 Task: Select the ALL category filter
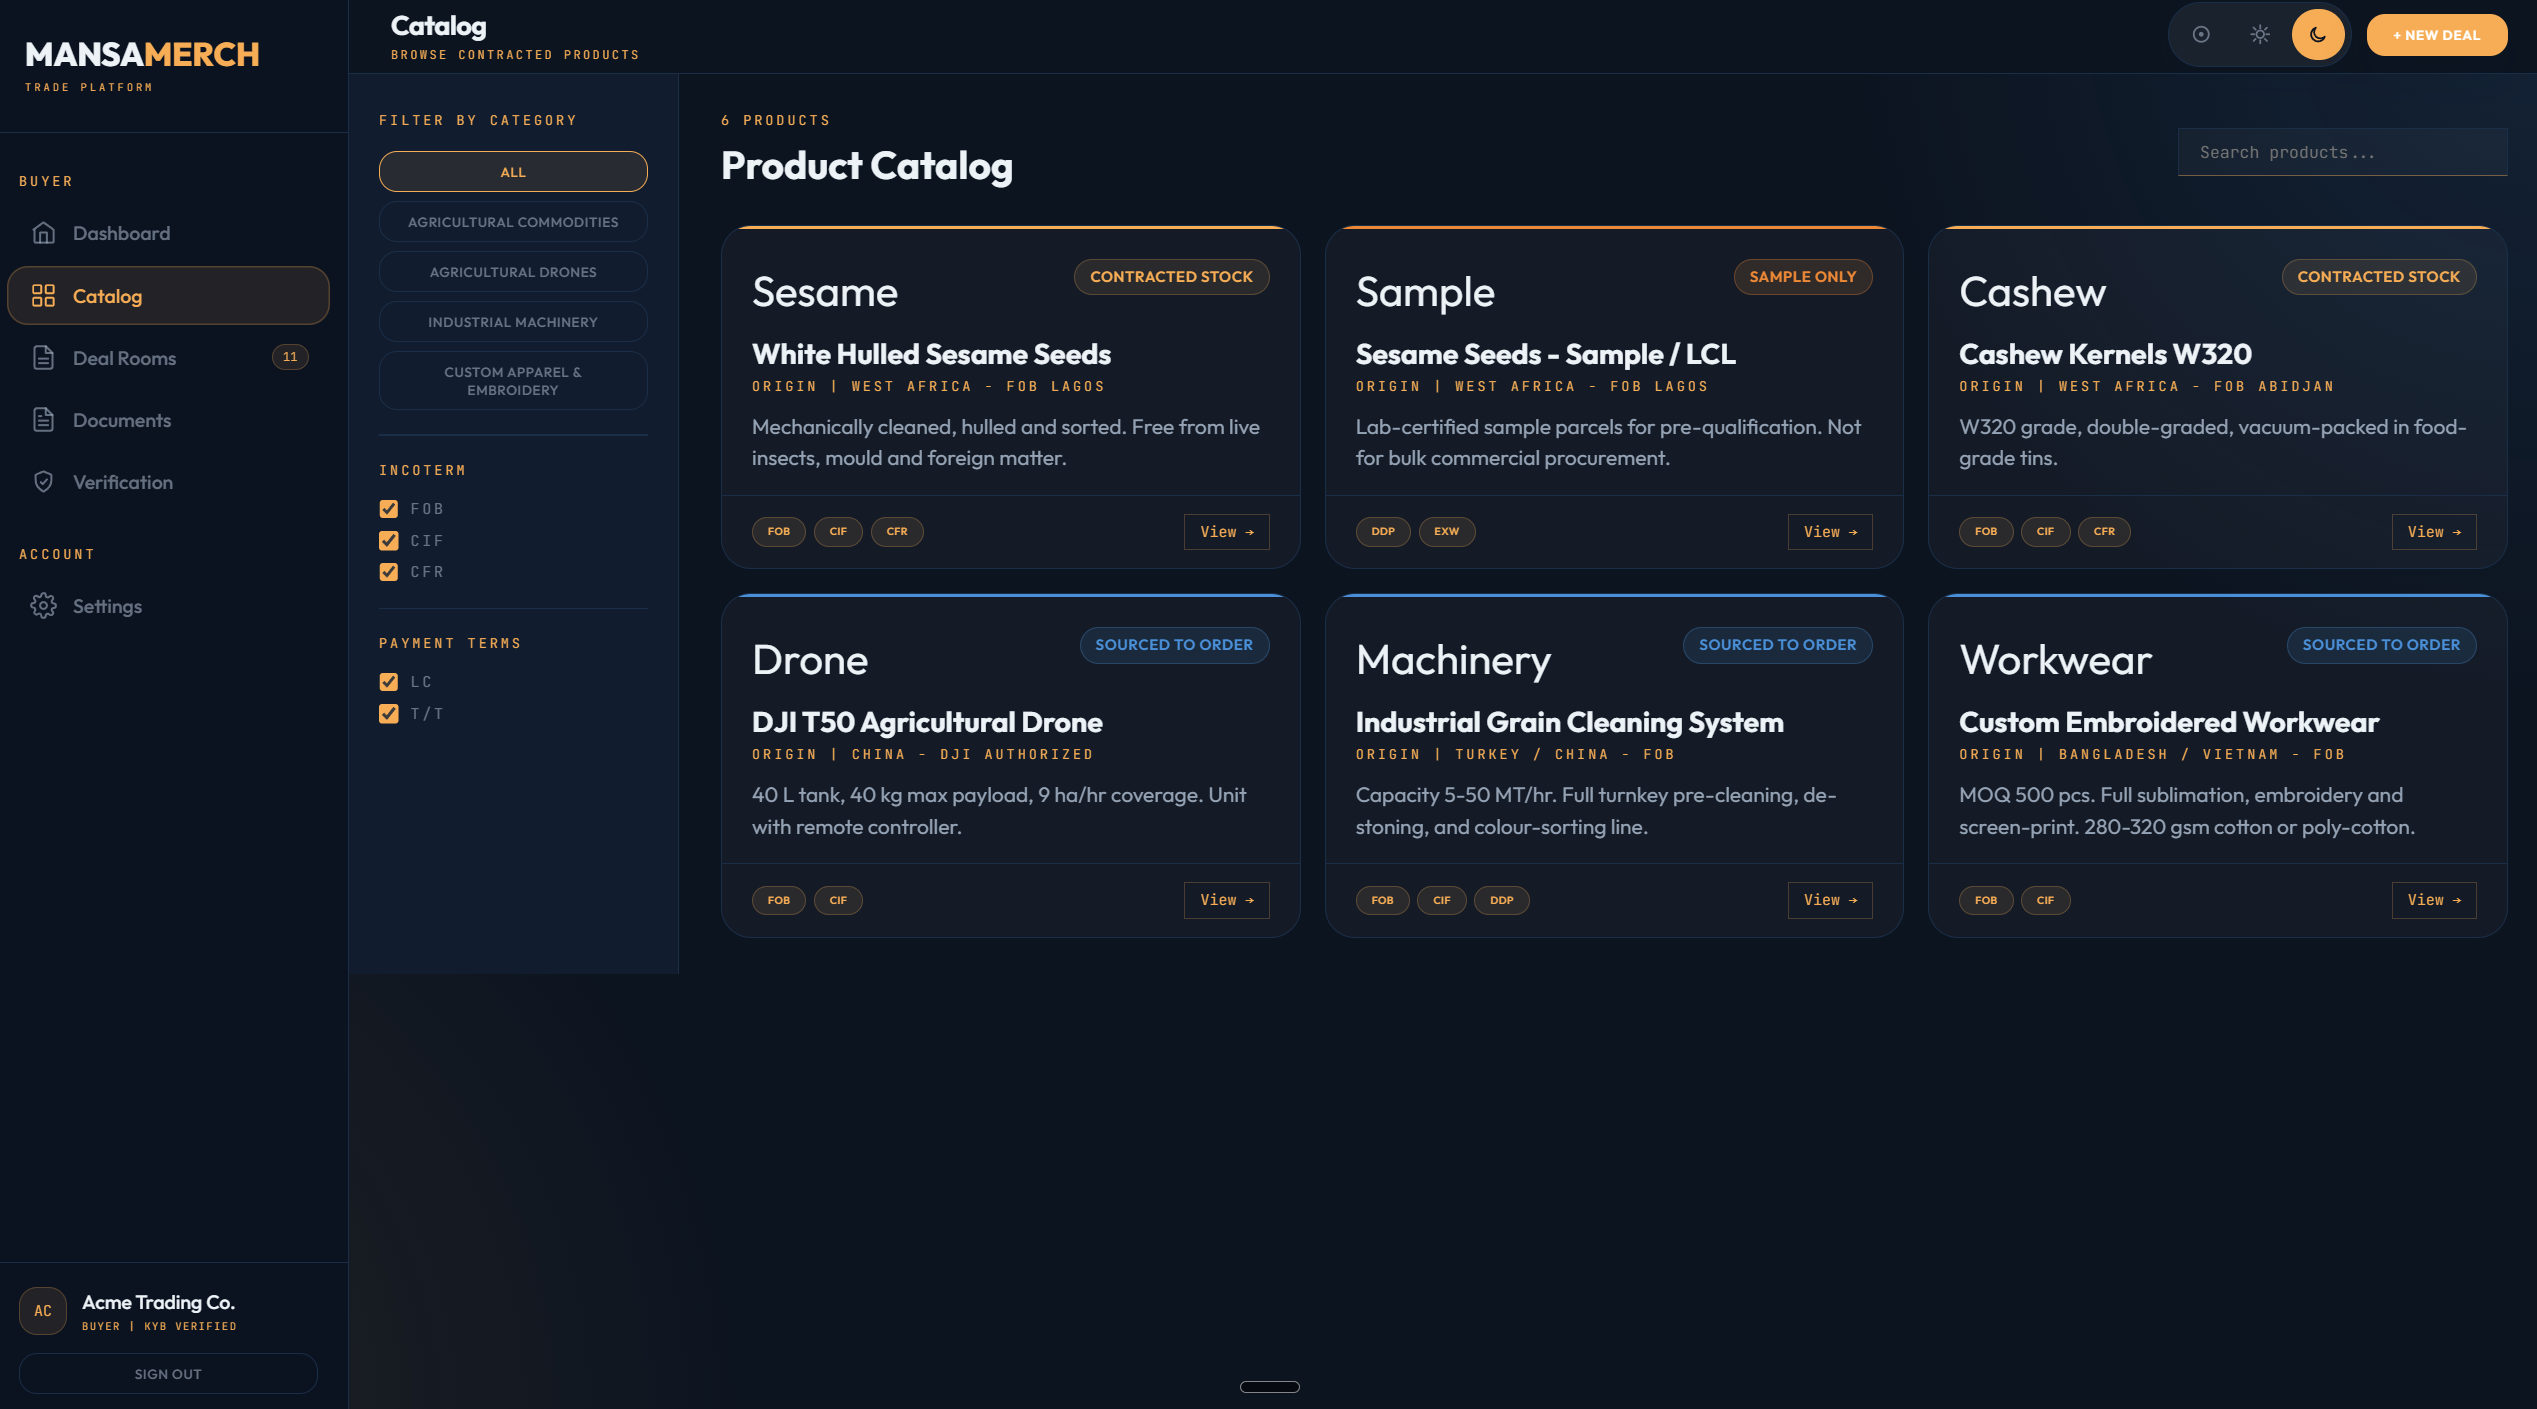coord(512,171)
